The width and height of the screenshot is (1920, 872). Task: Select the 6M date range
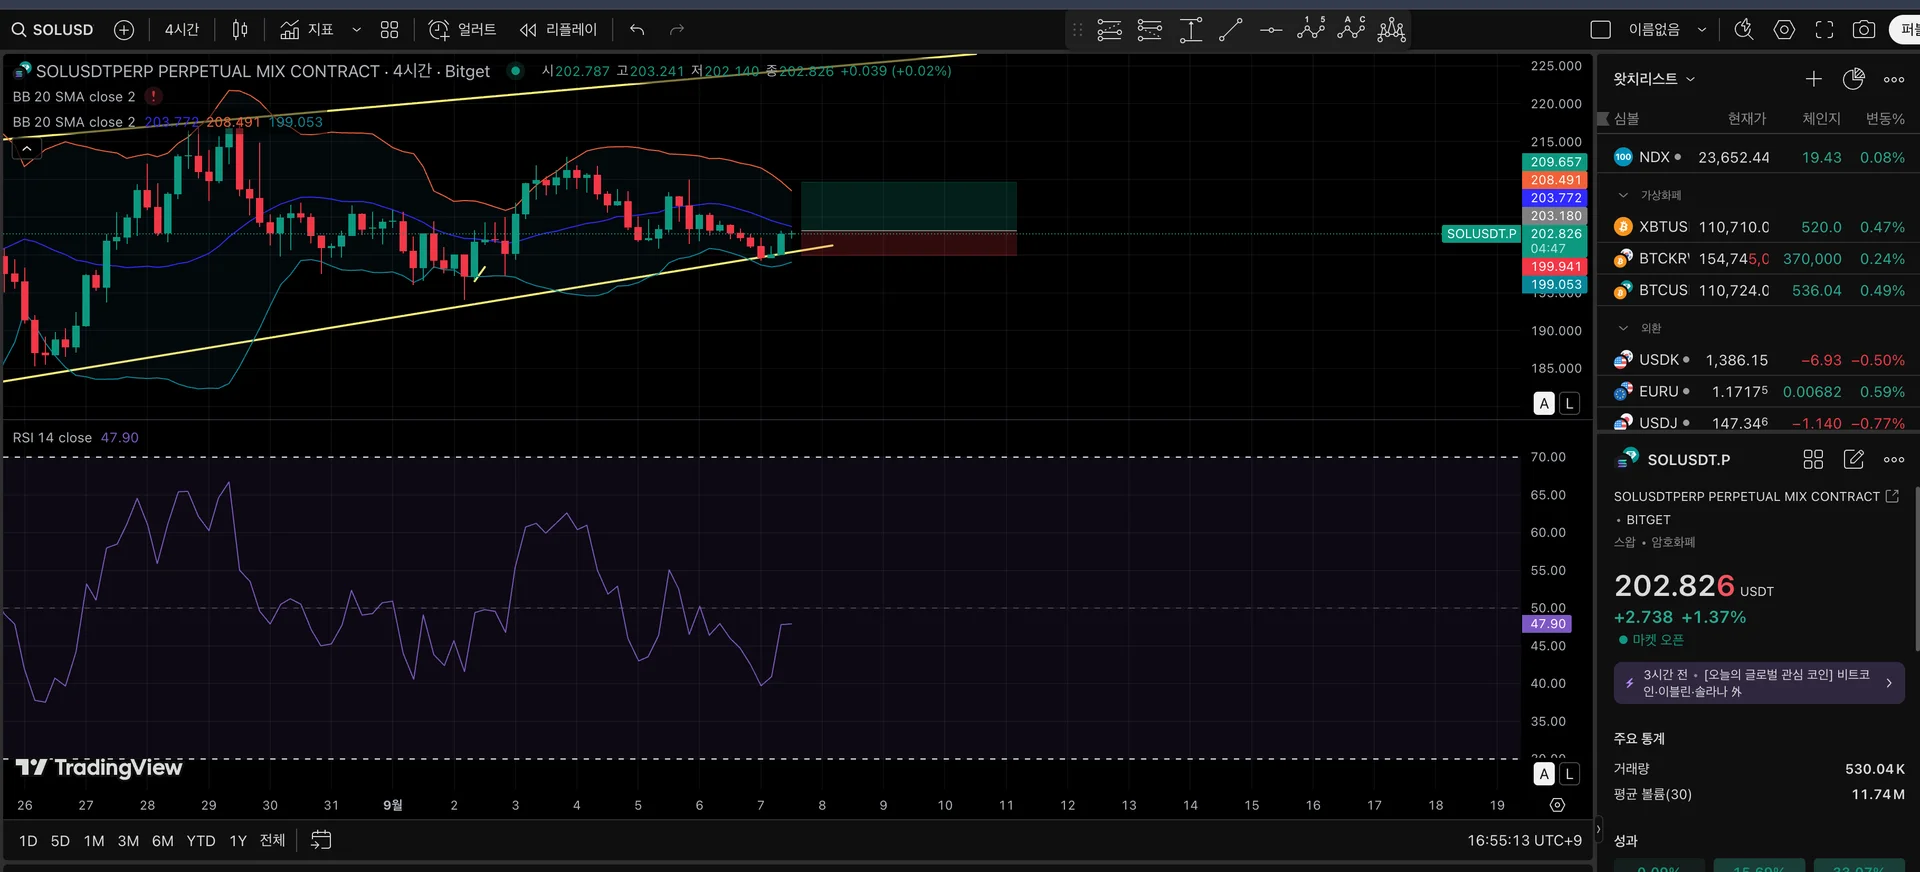(x=163, y=841)
